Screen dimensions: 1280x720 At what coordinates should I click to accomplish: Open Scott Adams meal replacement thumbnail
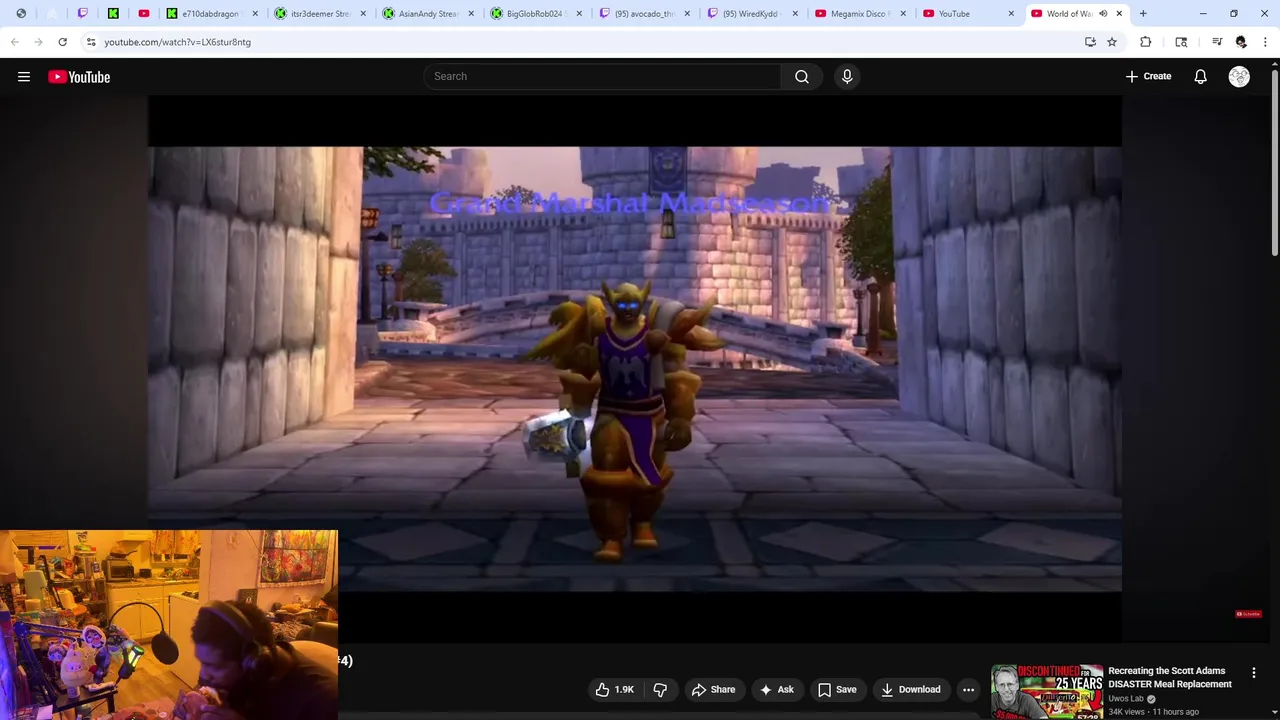[1047, 691]
